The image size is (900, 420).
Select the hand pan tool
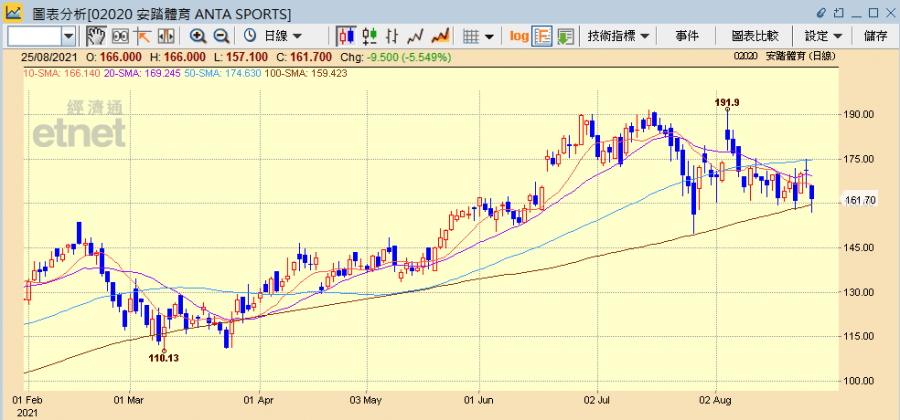click(x=96, y=36)
